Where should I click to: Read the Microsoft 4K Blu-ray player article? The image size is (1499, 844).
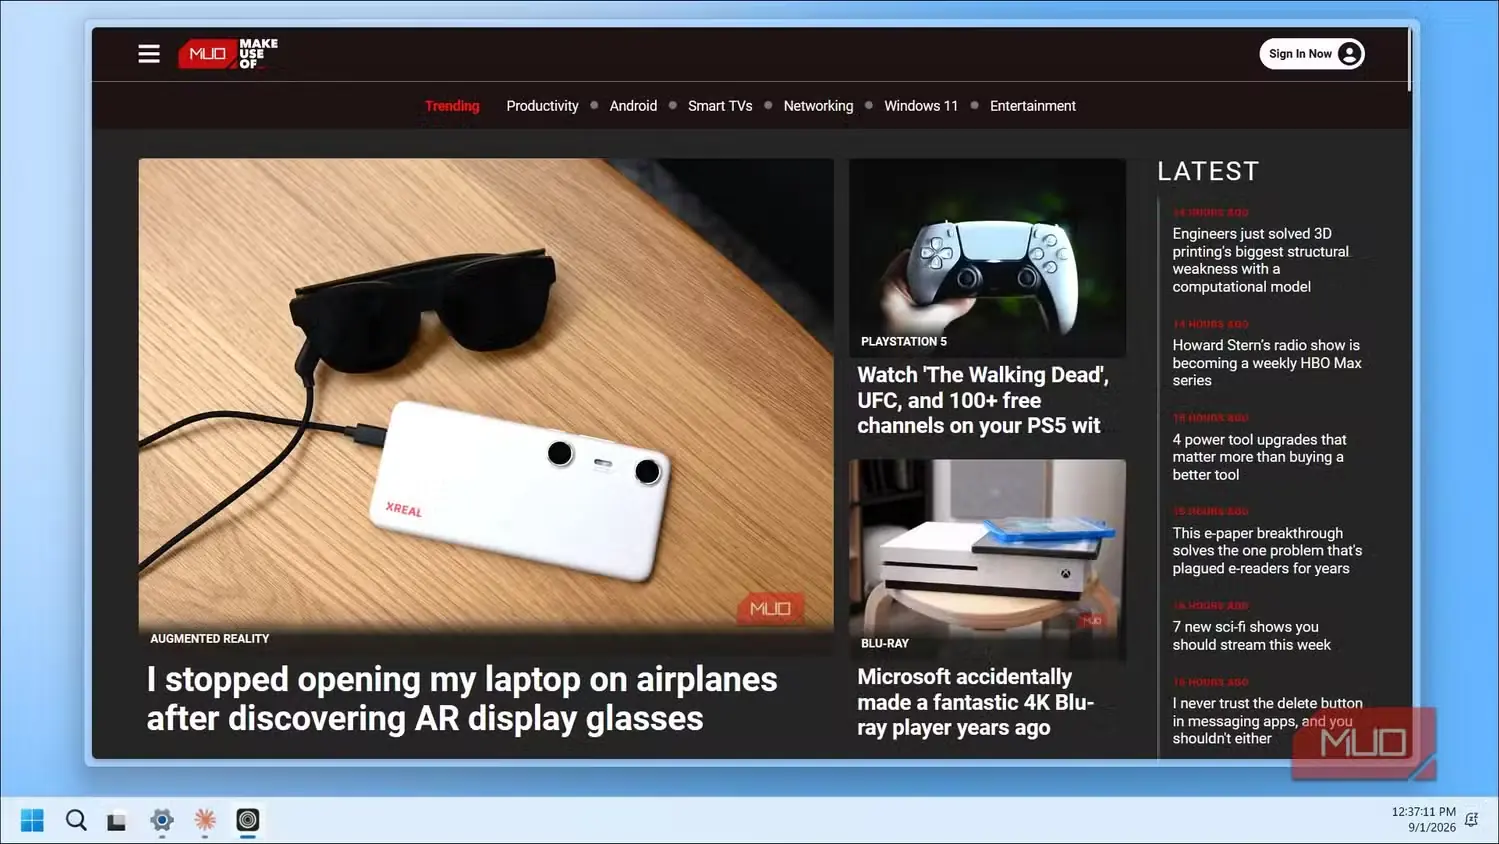[x=975, y=702]
